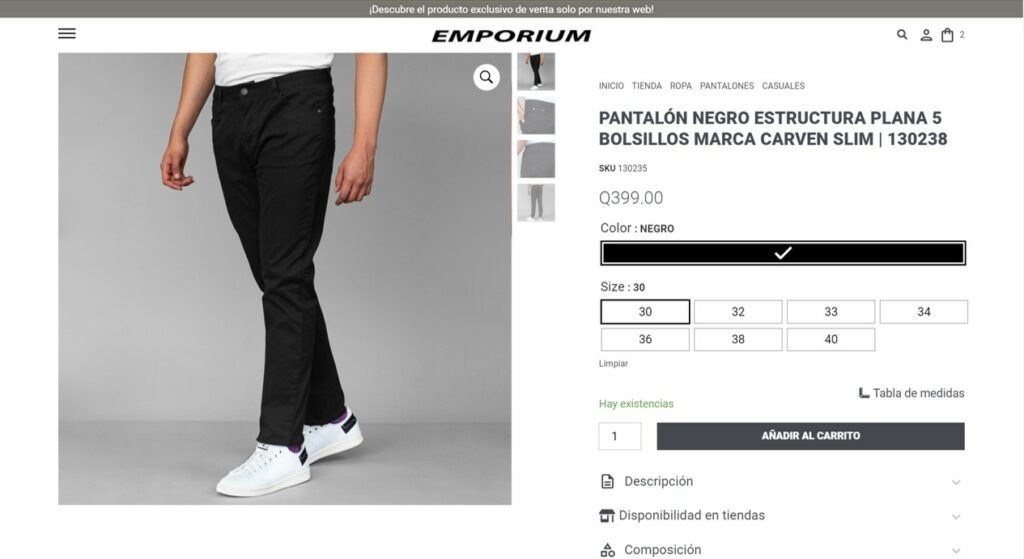The image size is (1024, 559).
Task: Open the user account icon
Action: pos(926,35)
